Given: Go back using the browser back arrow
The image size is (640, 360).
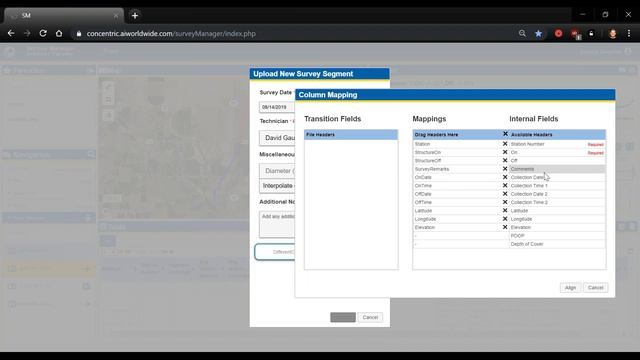Looking at the screenshot, I should click(11, 33).
